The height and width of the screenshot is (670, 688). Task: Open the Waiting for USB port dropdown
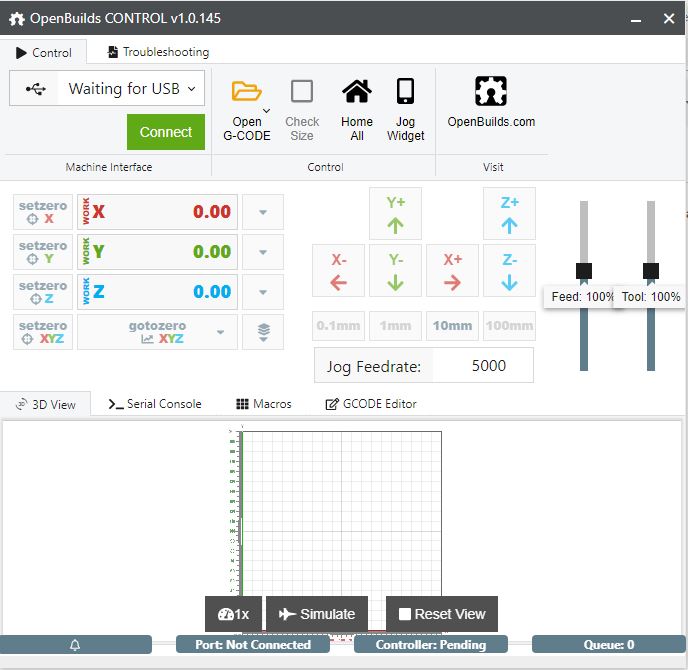(x=131, y=89)
